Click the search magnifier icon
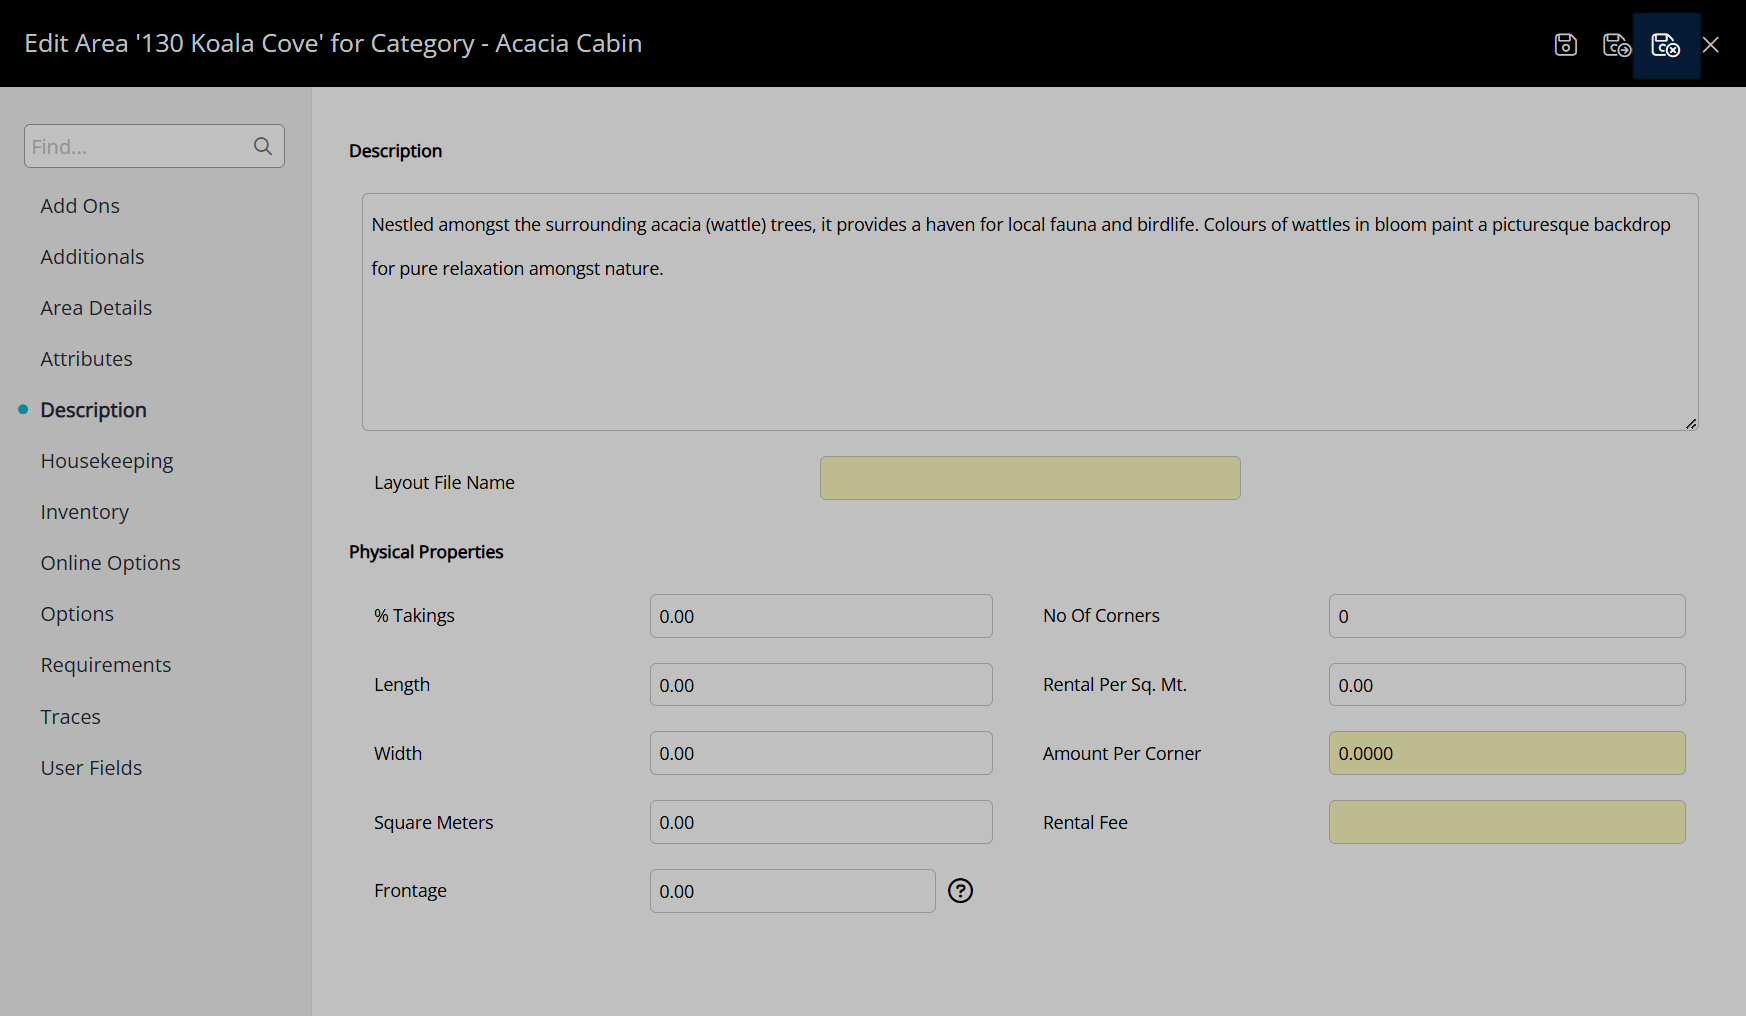Image resolution: width=1746 pixels, height=1016 pixels. tap(263, 146)
